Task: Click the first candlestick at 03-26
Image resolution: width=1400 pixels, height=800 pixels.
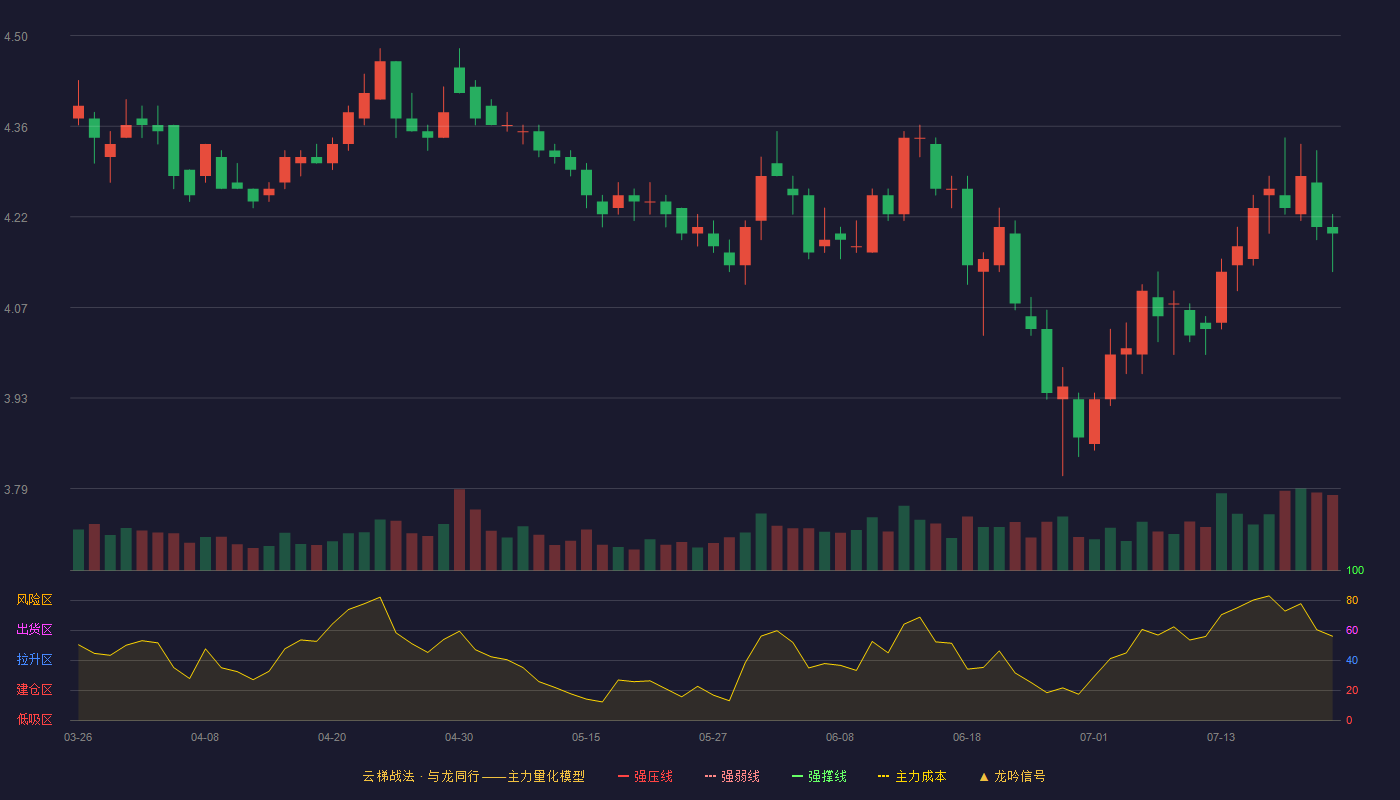Action: pos(78,112)
